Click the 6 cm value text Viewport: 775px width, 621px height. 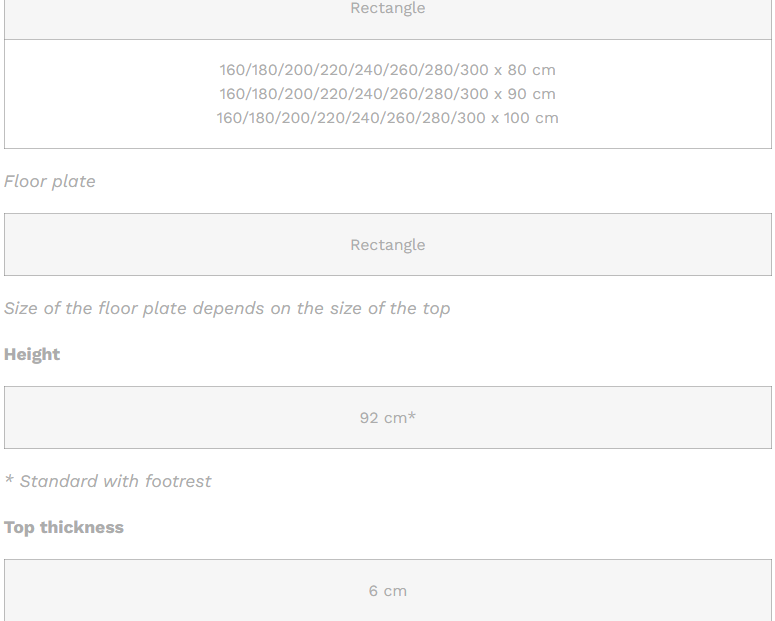[x=388, y=591]
